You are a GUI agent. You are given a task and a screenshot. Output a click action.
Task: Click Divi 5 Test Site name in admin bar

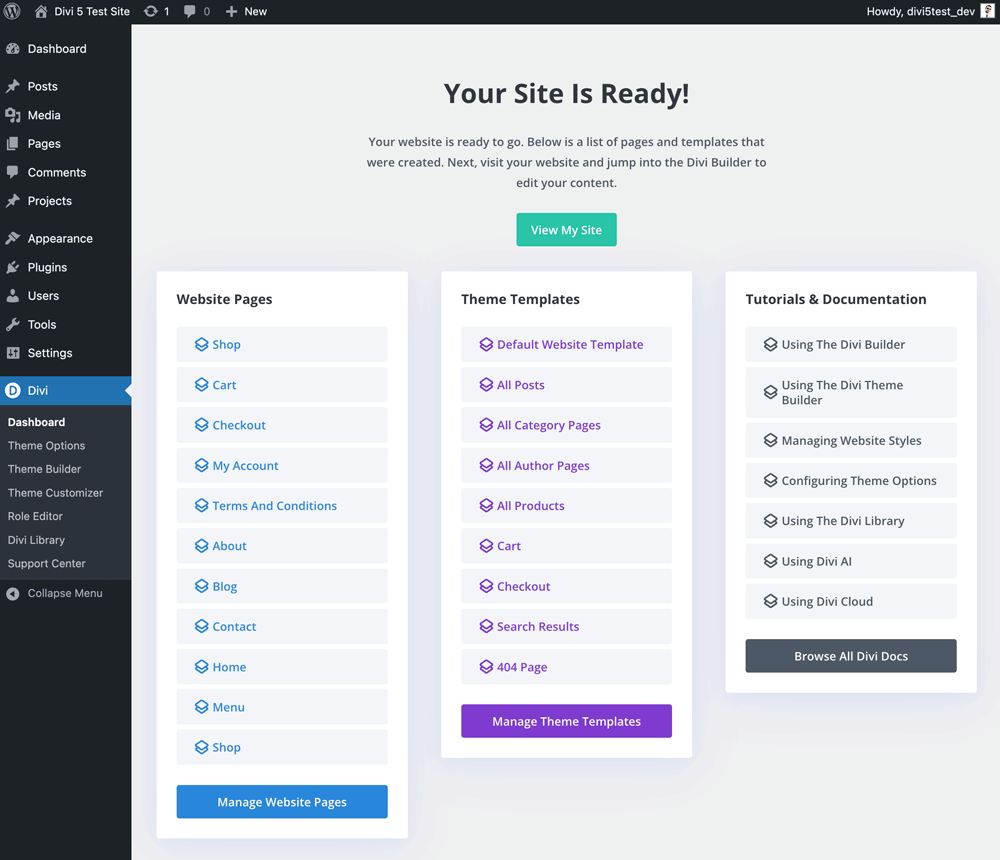click(x=92, y=11)
